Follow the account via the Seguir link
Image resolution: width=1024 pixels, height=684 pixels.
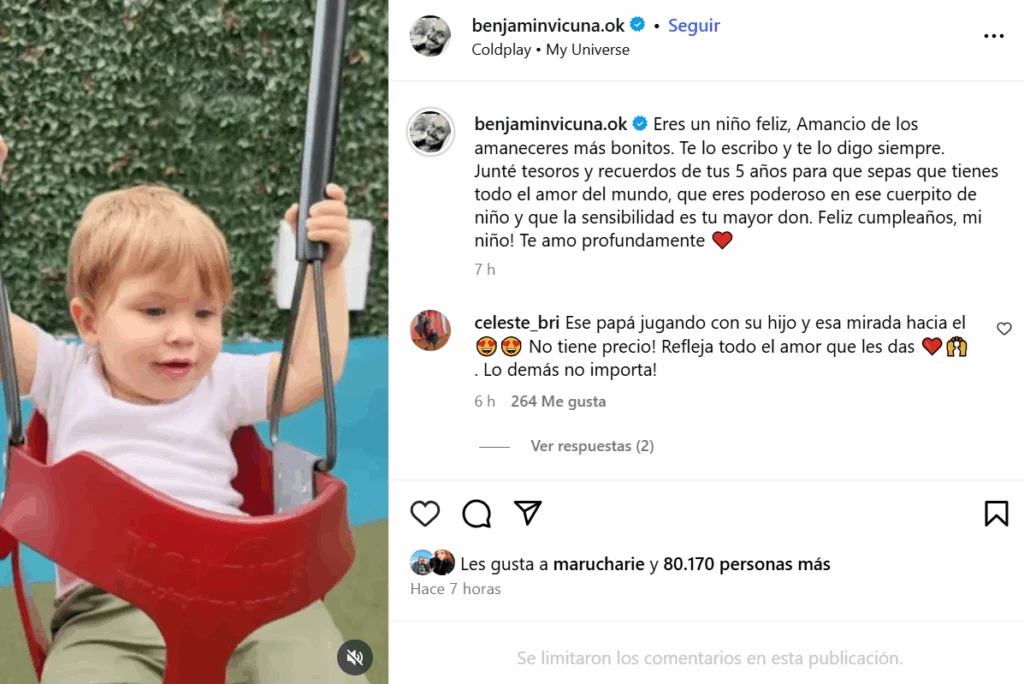(x=694, y=25)
